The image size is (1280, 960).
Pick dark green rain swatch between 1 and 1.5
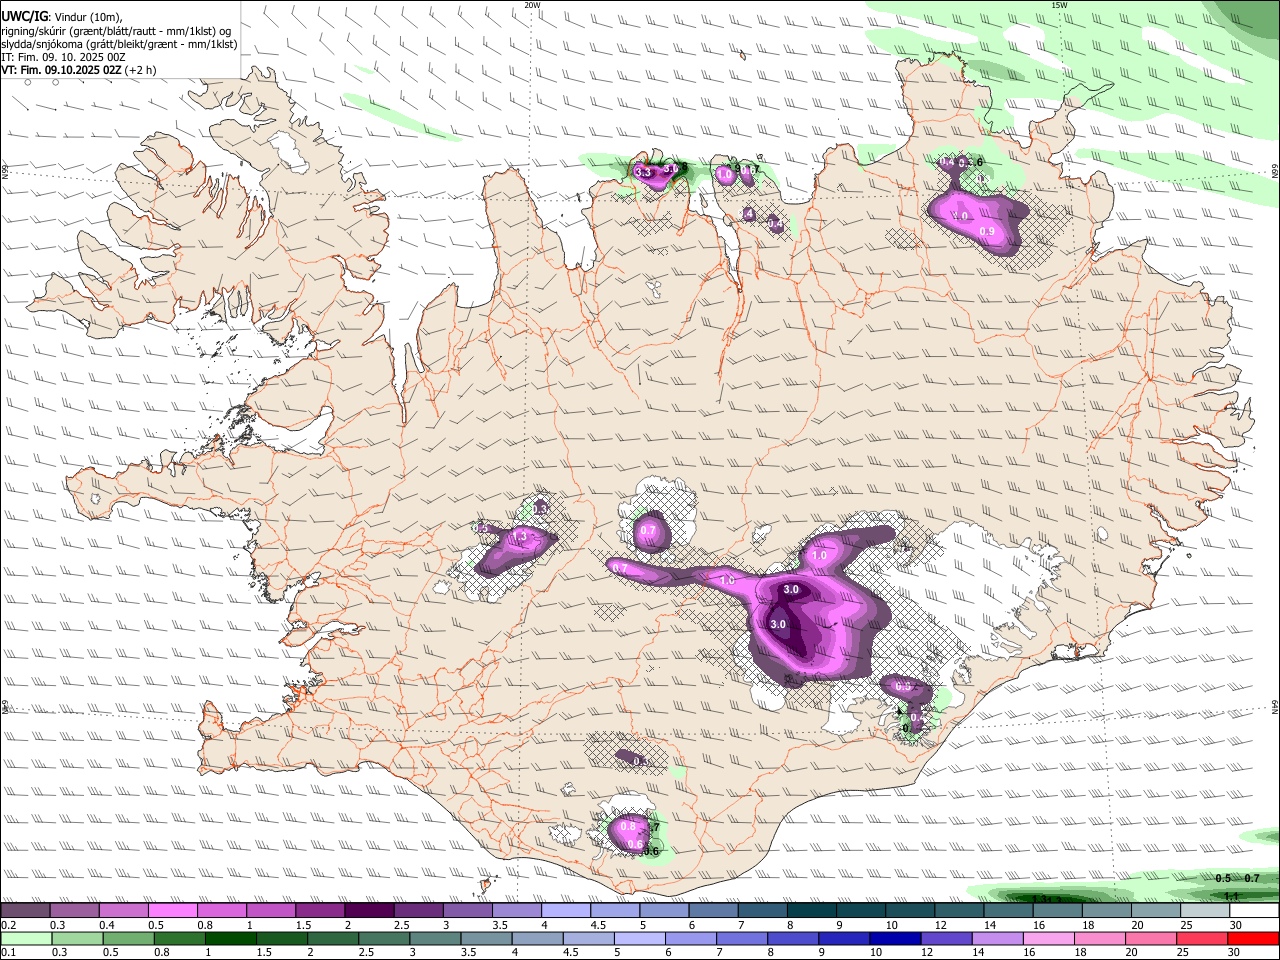231,939
